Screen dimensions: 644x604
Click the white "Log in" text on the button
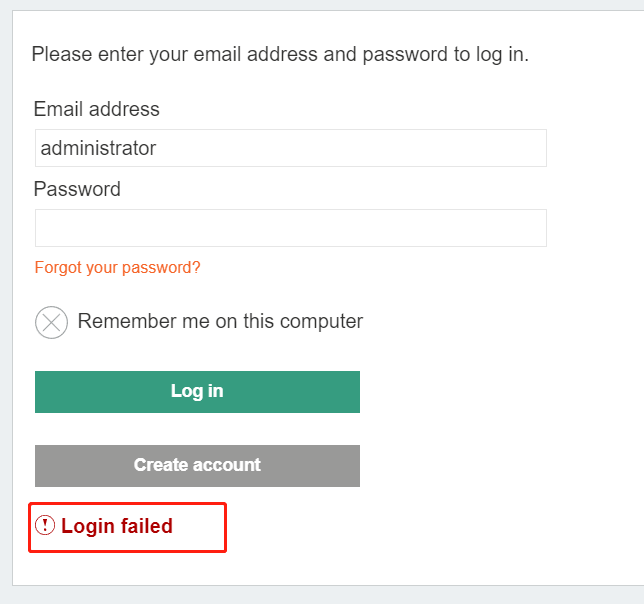tap(197, 391)
